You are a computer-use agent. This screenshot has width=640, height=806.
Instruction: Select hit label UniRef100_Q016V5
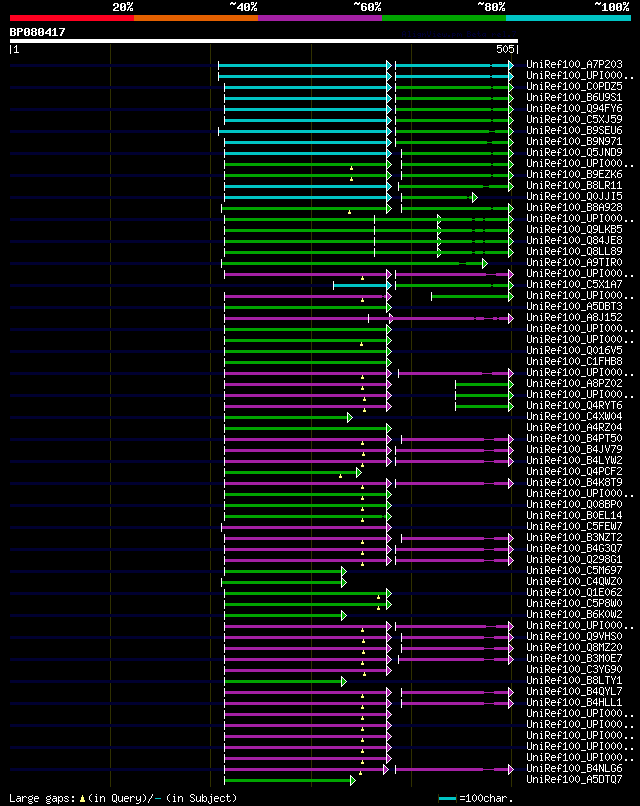[574, 350]
